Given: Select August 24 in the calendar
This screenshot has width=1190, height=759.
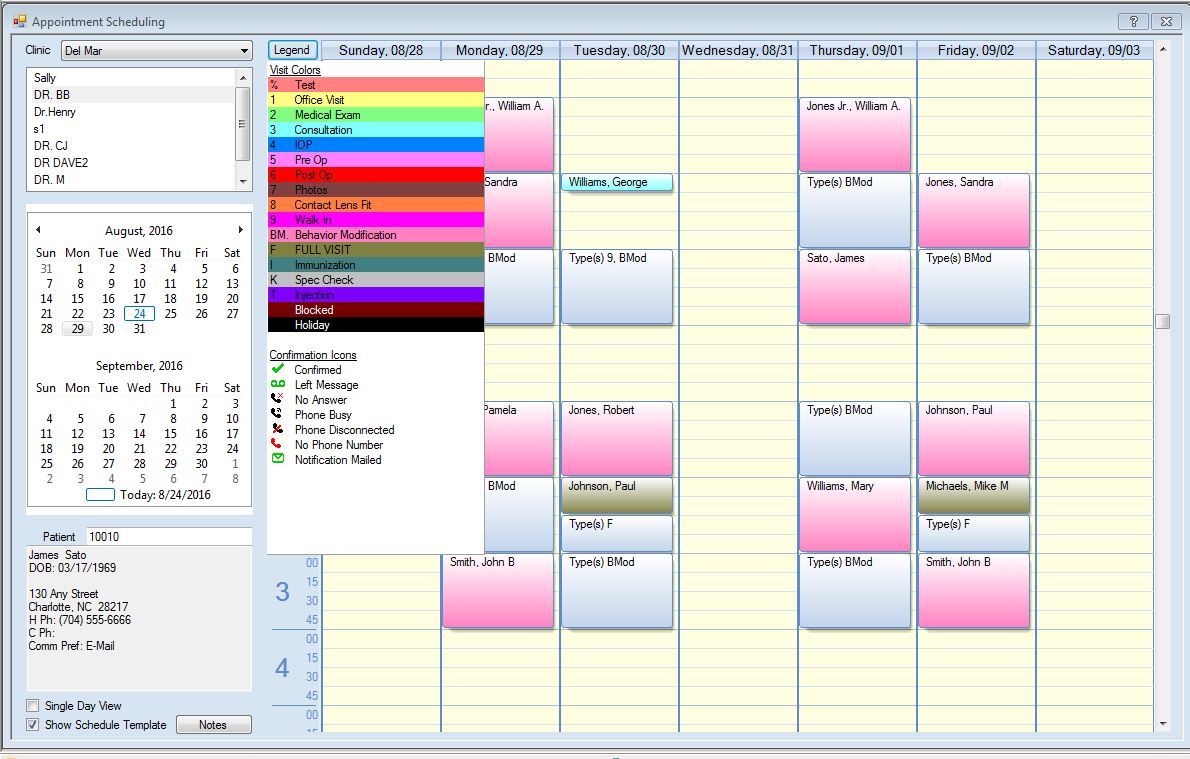Looking at the screenshot, I should pos(140,313).
